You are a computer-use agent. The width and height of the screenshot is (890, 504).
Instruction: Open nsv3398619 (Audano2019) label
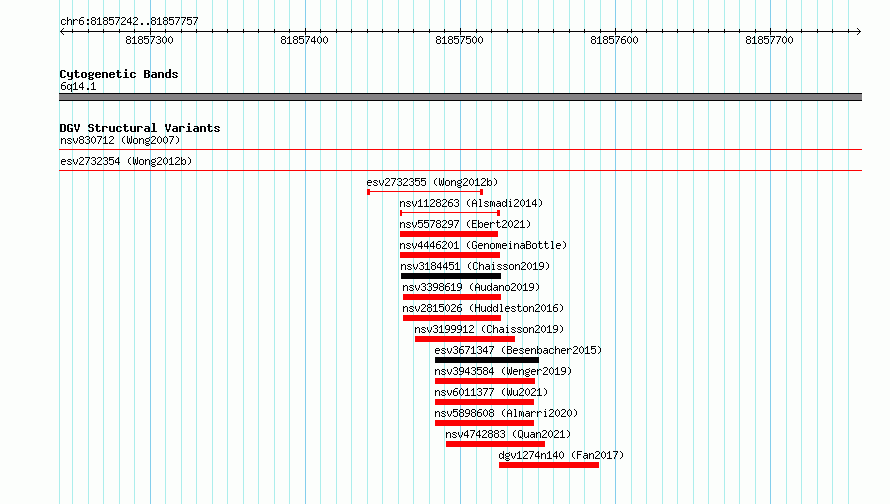coord(471,287)
